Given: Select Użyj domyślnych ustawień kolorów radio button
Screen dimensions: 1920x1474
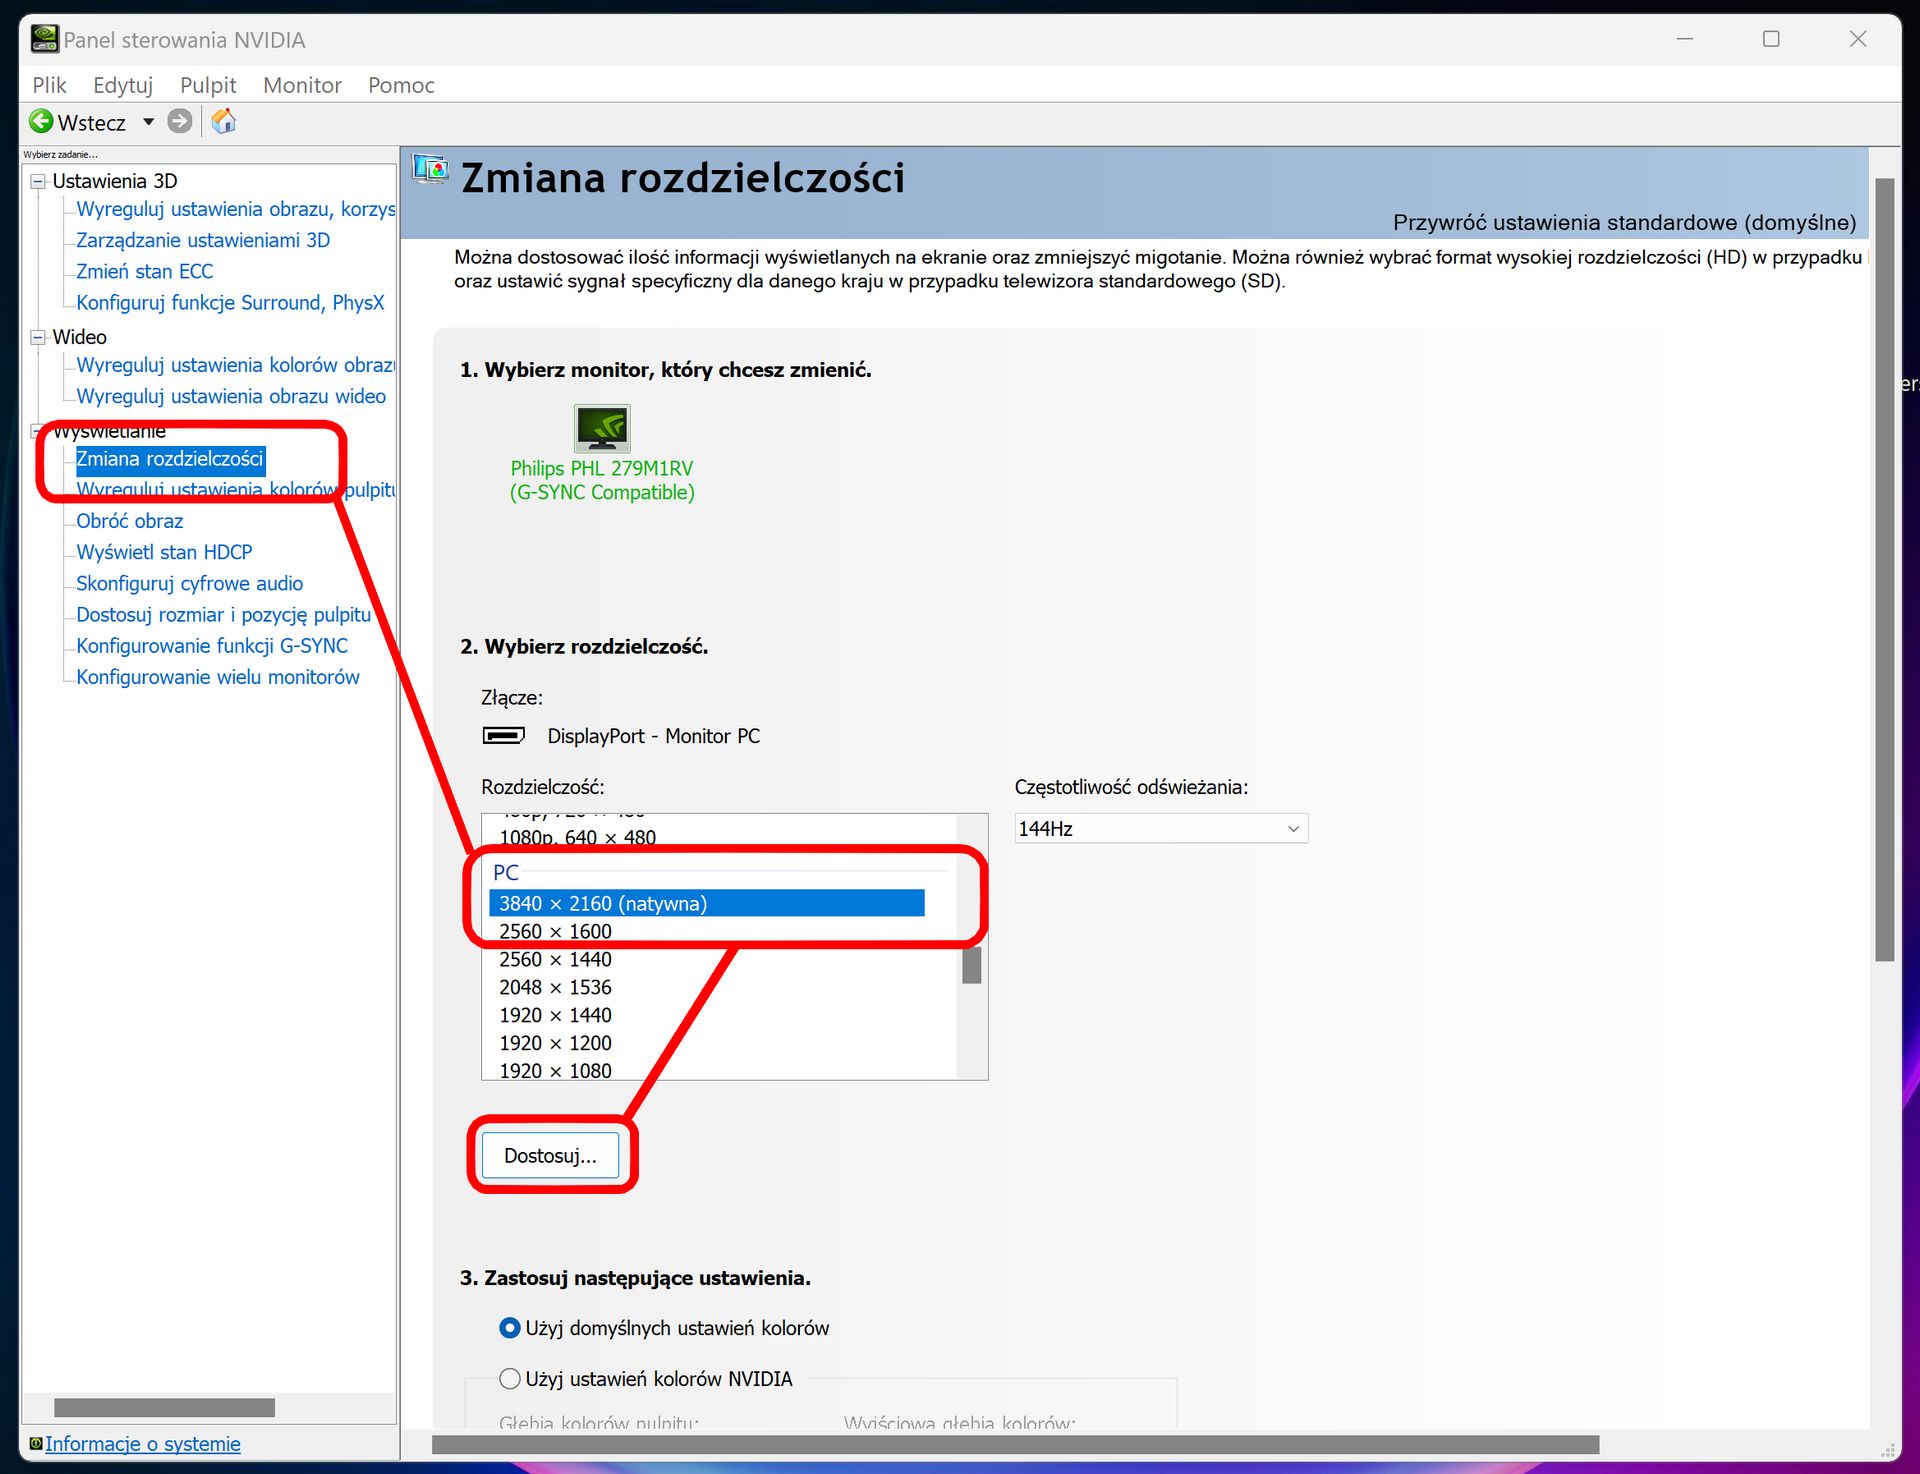Looking at the screenshot, I should click(510, 1328).
